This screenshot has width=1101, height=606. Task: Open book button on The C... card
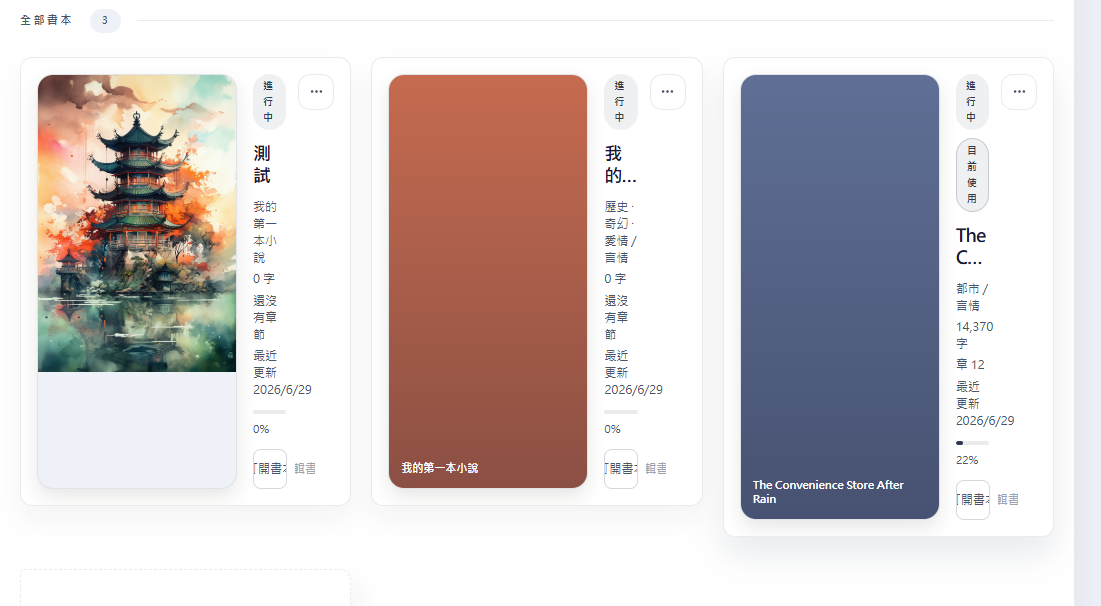[973, 499]
